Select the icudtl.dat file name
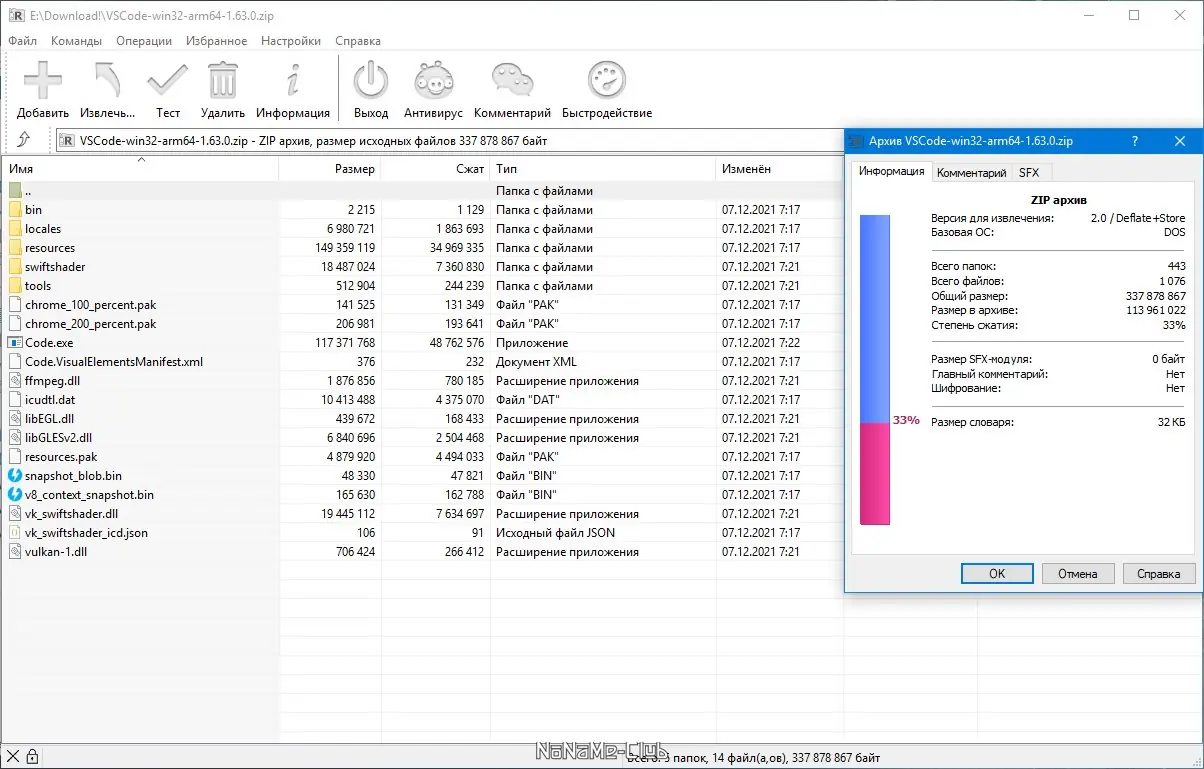1204x769 pixels. (x=50, y=400)
